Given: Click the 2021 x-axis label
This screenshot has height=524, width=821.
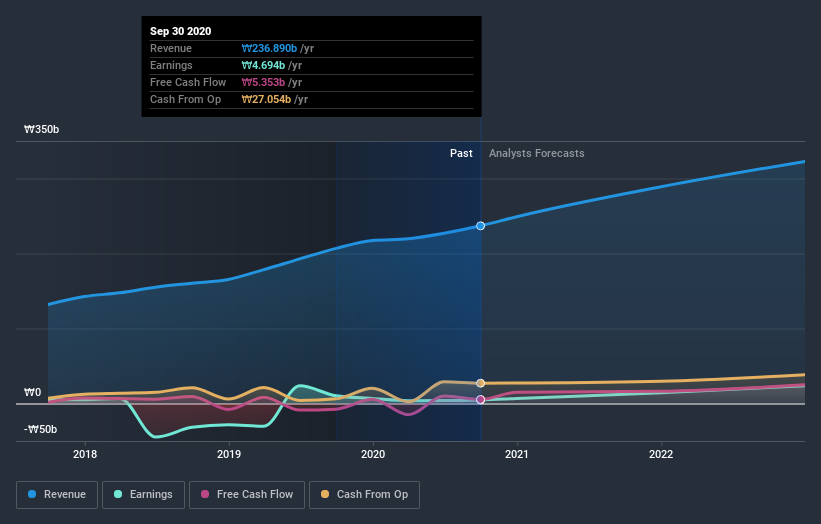Looking at the screenshot, I should click(517, 454).
